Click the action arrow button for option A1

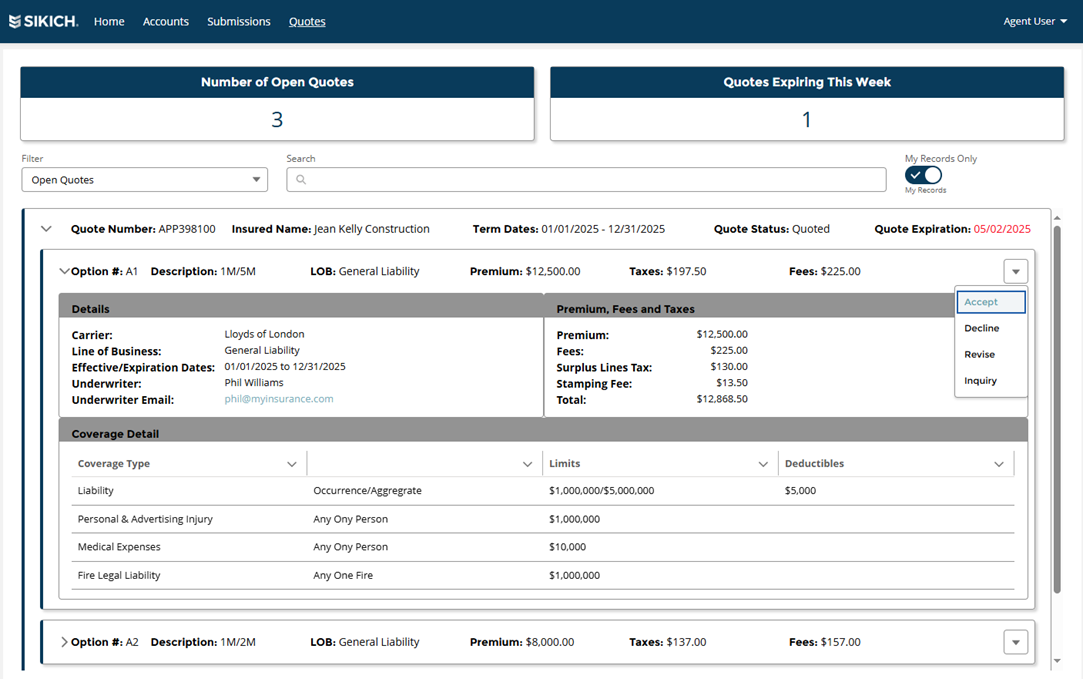point(1015,271)
